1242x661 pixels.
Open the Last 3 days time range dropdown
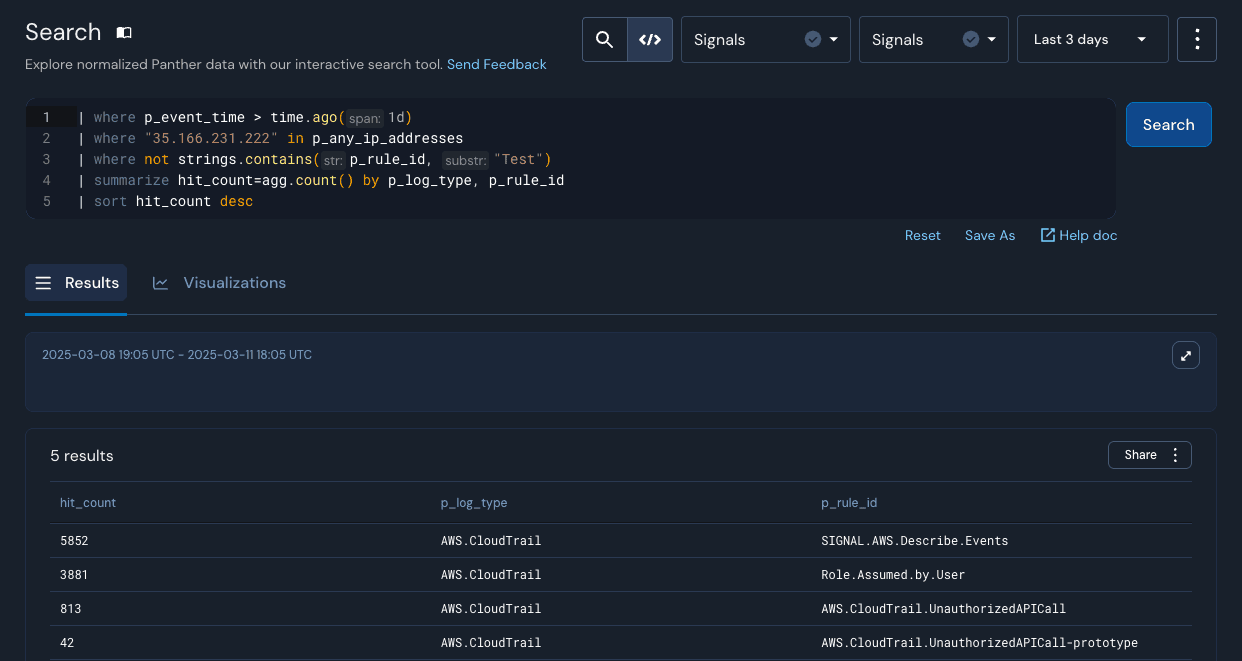(1092, 40)
